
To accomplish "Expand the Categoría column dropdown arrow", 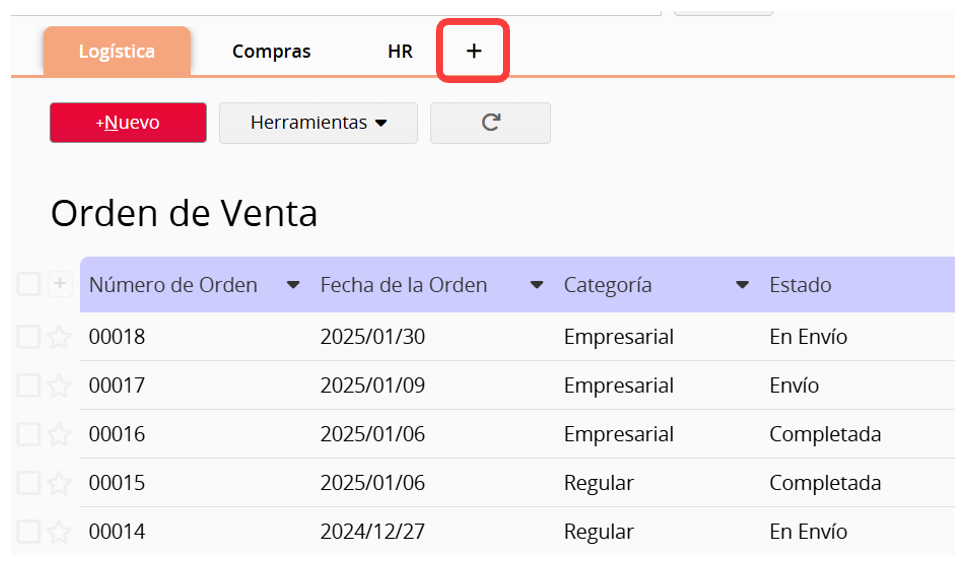I will pyautogui.click(x=742, y=285).
